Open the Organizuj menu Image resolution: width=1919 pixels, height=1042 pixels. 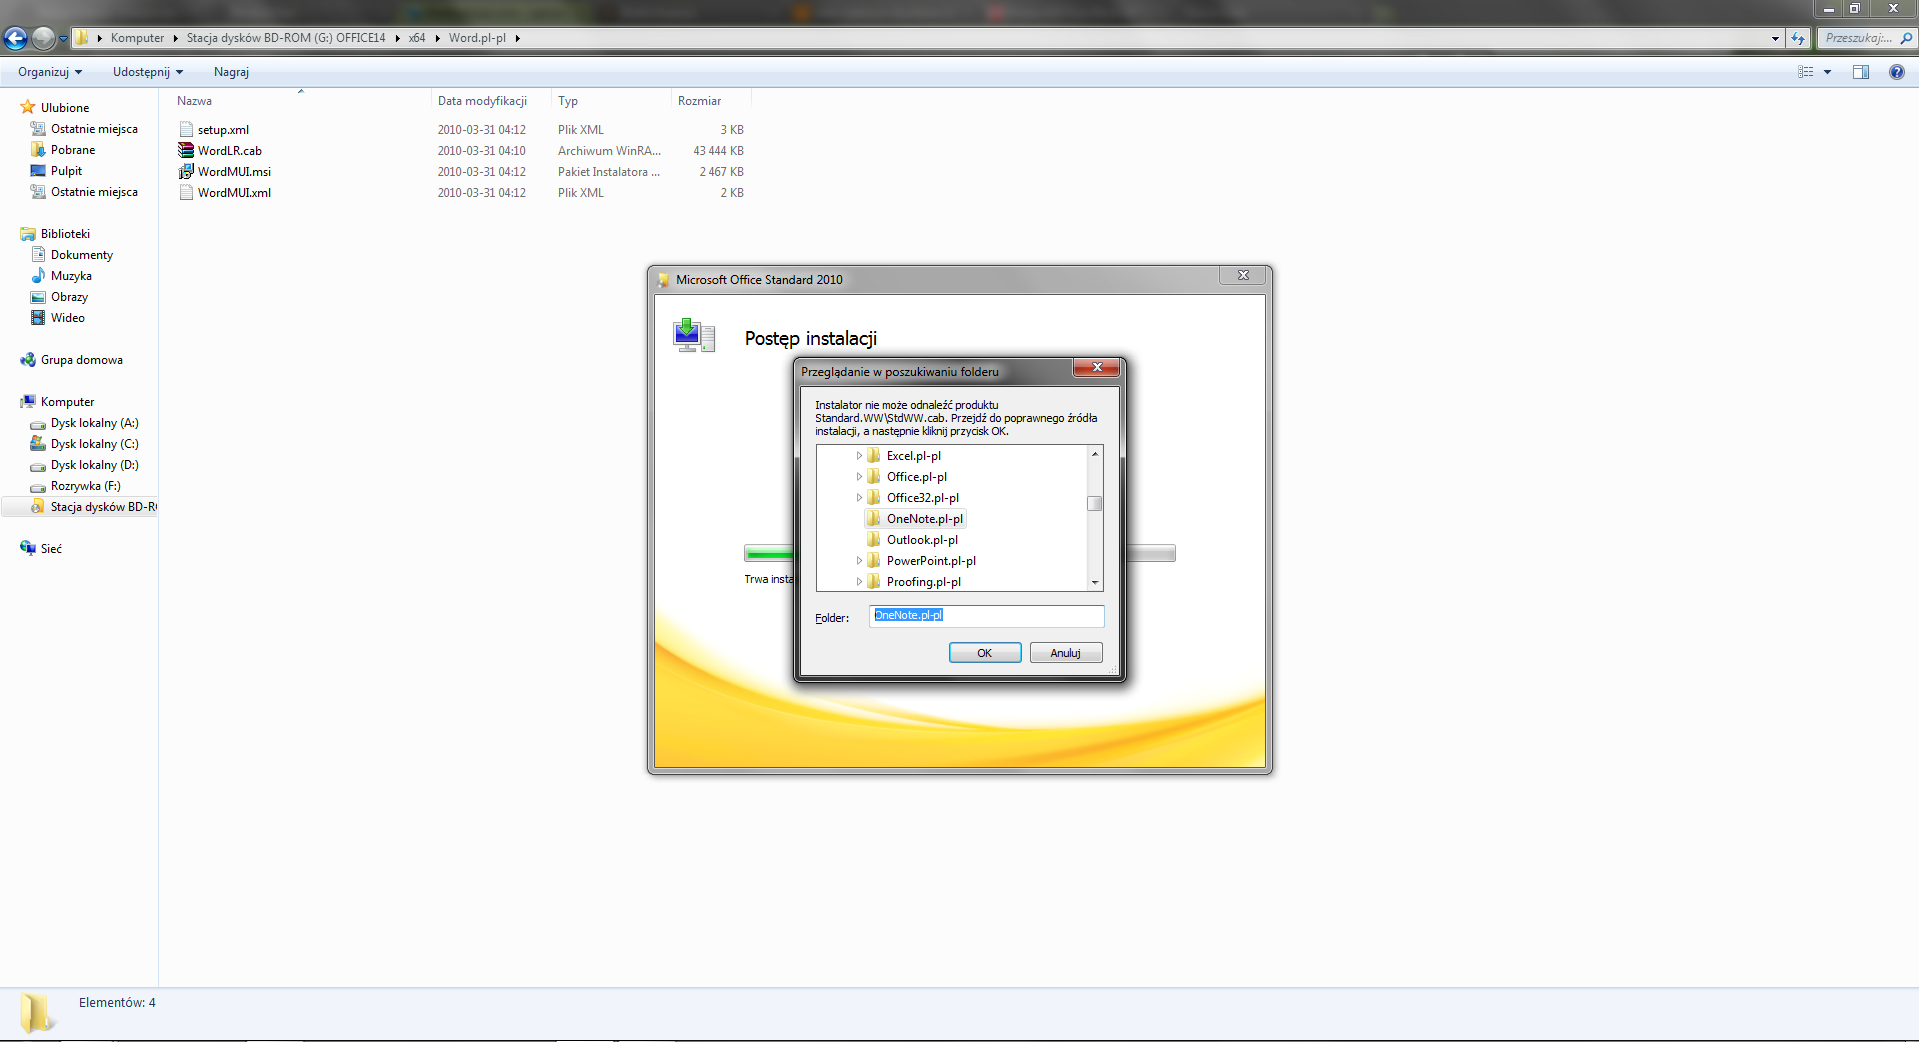50,72
